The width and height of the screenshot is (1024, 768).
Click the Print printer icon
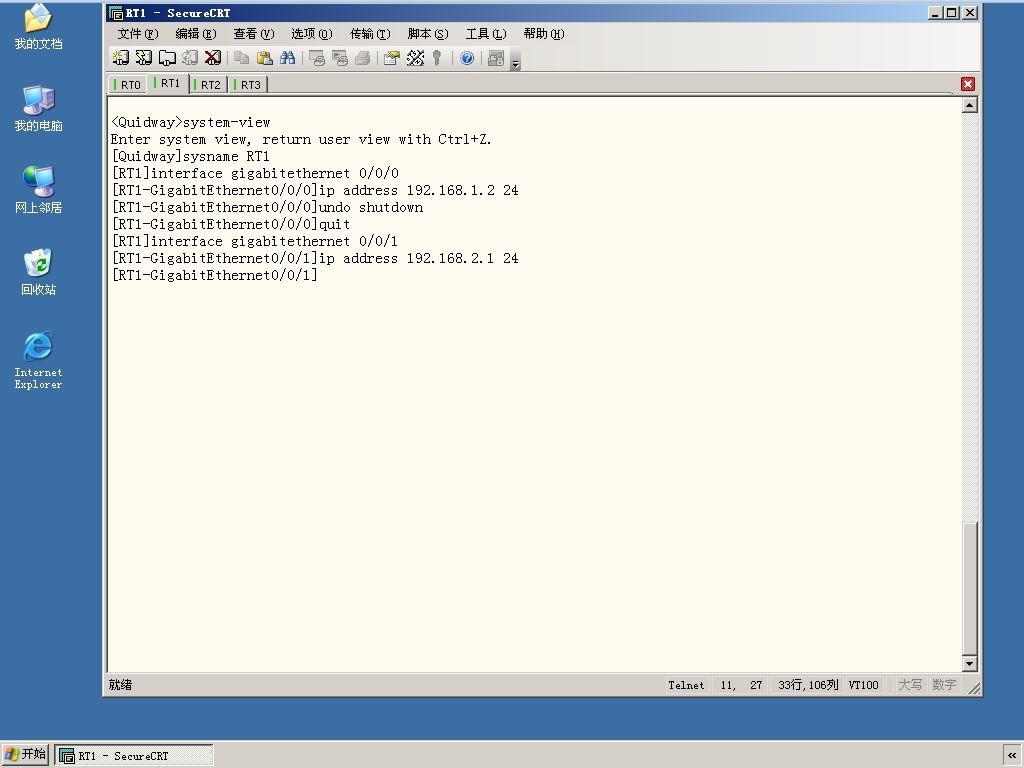[x=362, y=58]
